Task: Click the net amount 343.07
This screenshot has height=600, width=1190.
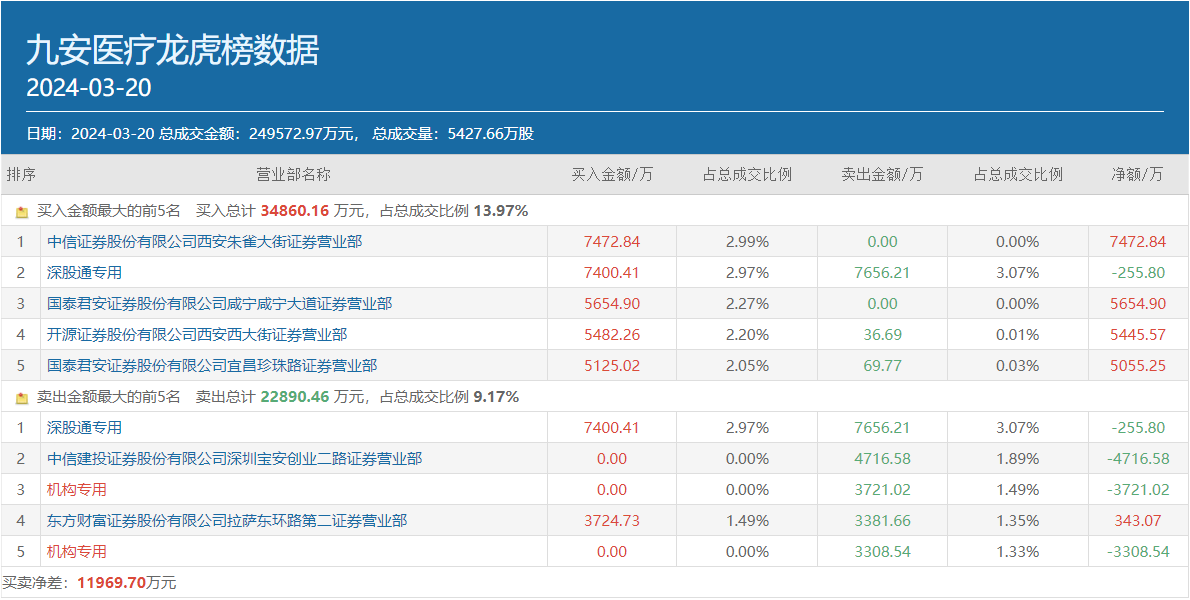Action: point(1137,521)
